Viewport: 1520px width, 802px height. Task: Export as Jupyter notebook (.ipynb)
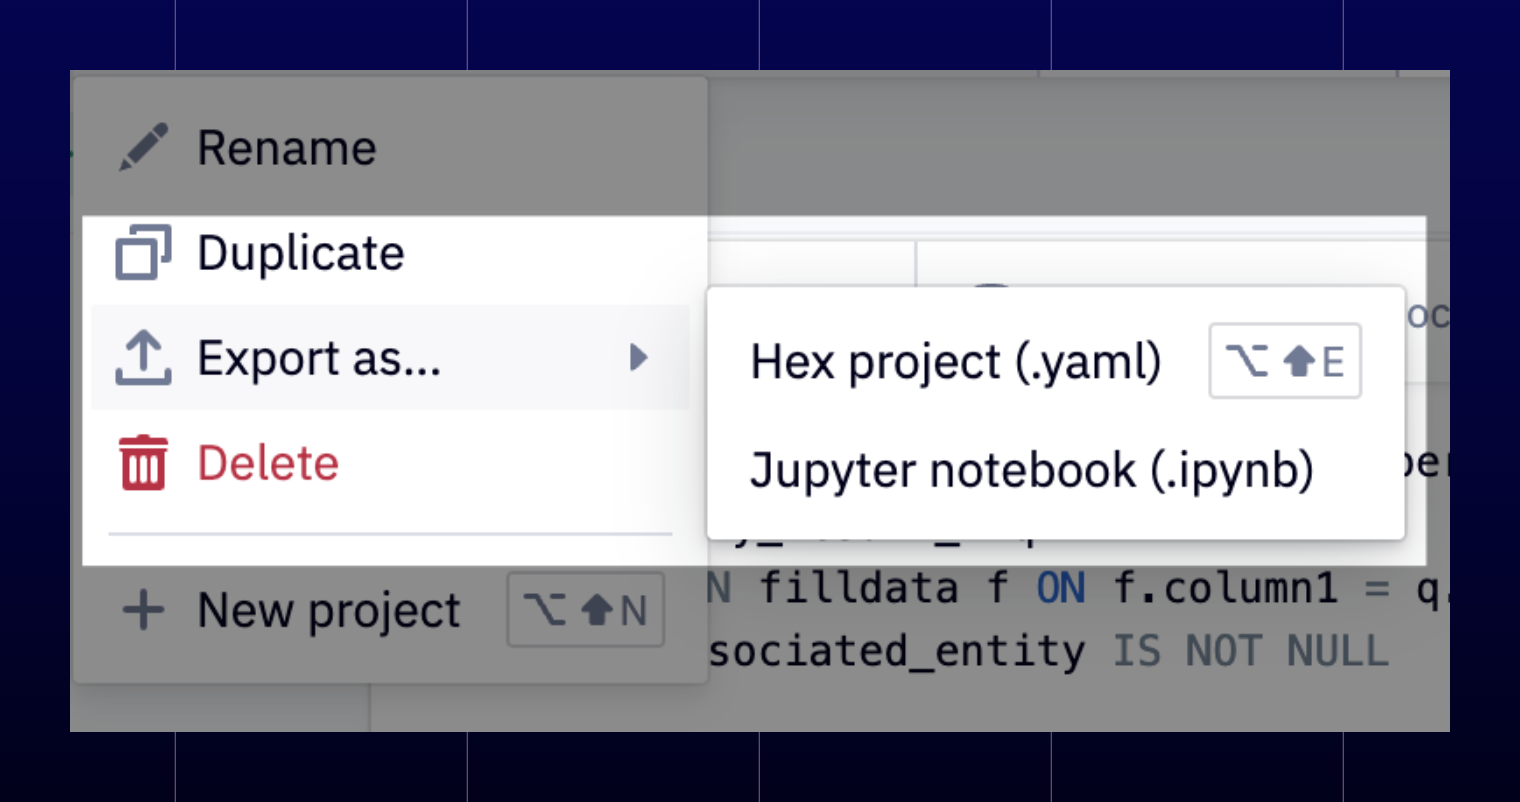tap(1056, 470)
